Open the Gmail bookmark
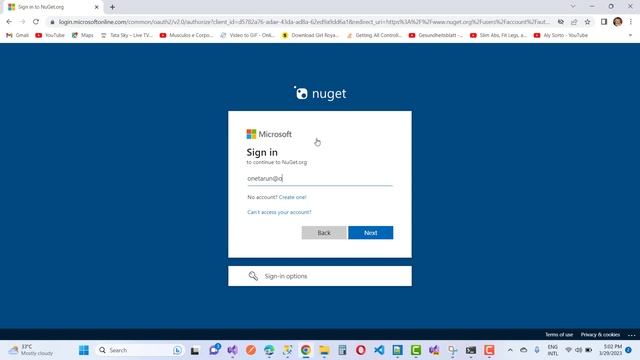 pyautogui.click(x=18, y=36)
